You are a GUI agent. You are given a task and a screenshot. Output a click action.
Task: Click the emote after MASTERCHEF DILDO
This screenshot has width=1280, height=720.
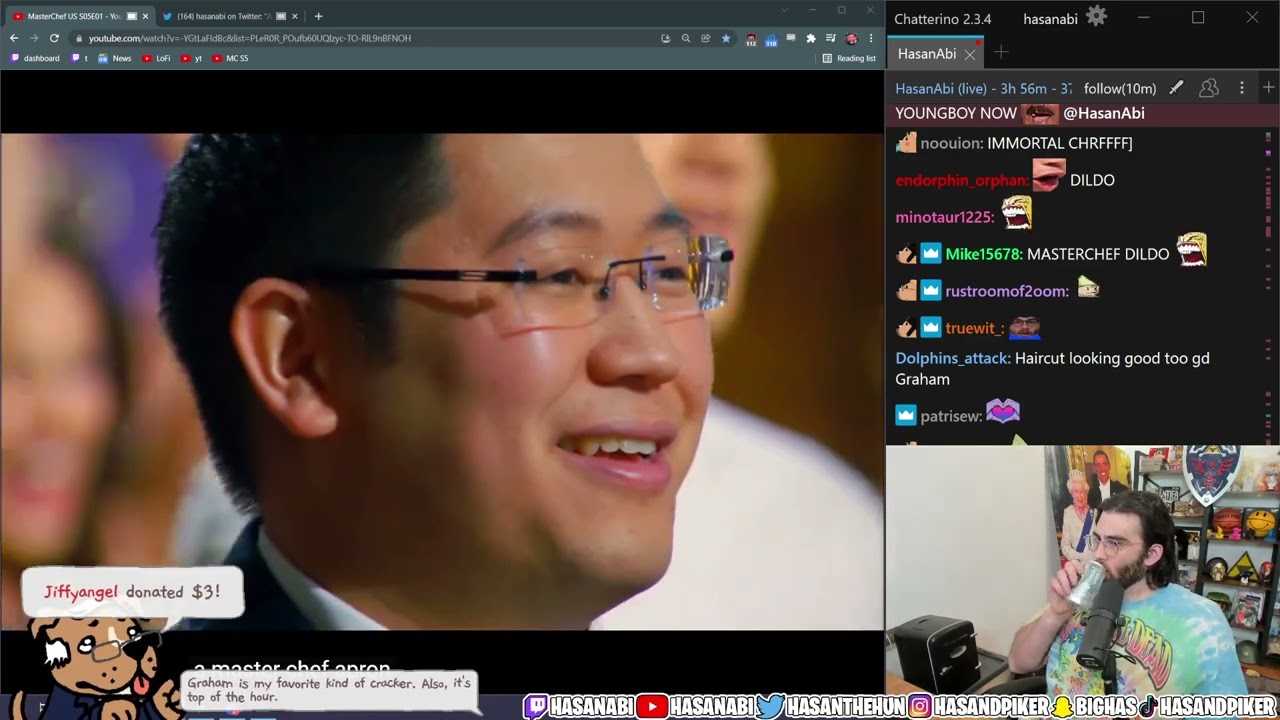(x=1191, y=249)
